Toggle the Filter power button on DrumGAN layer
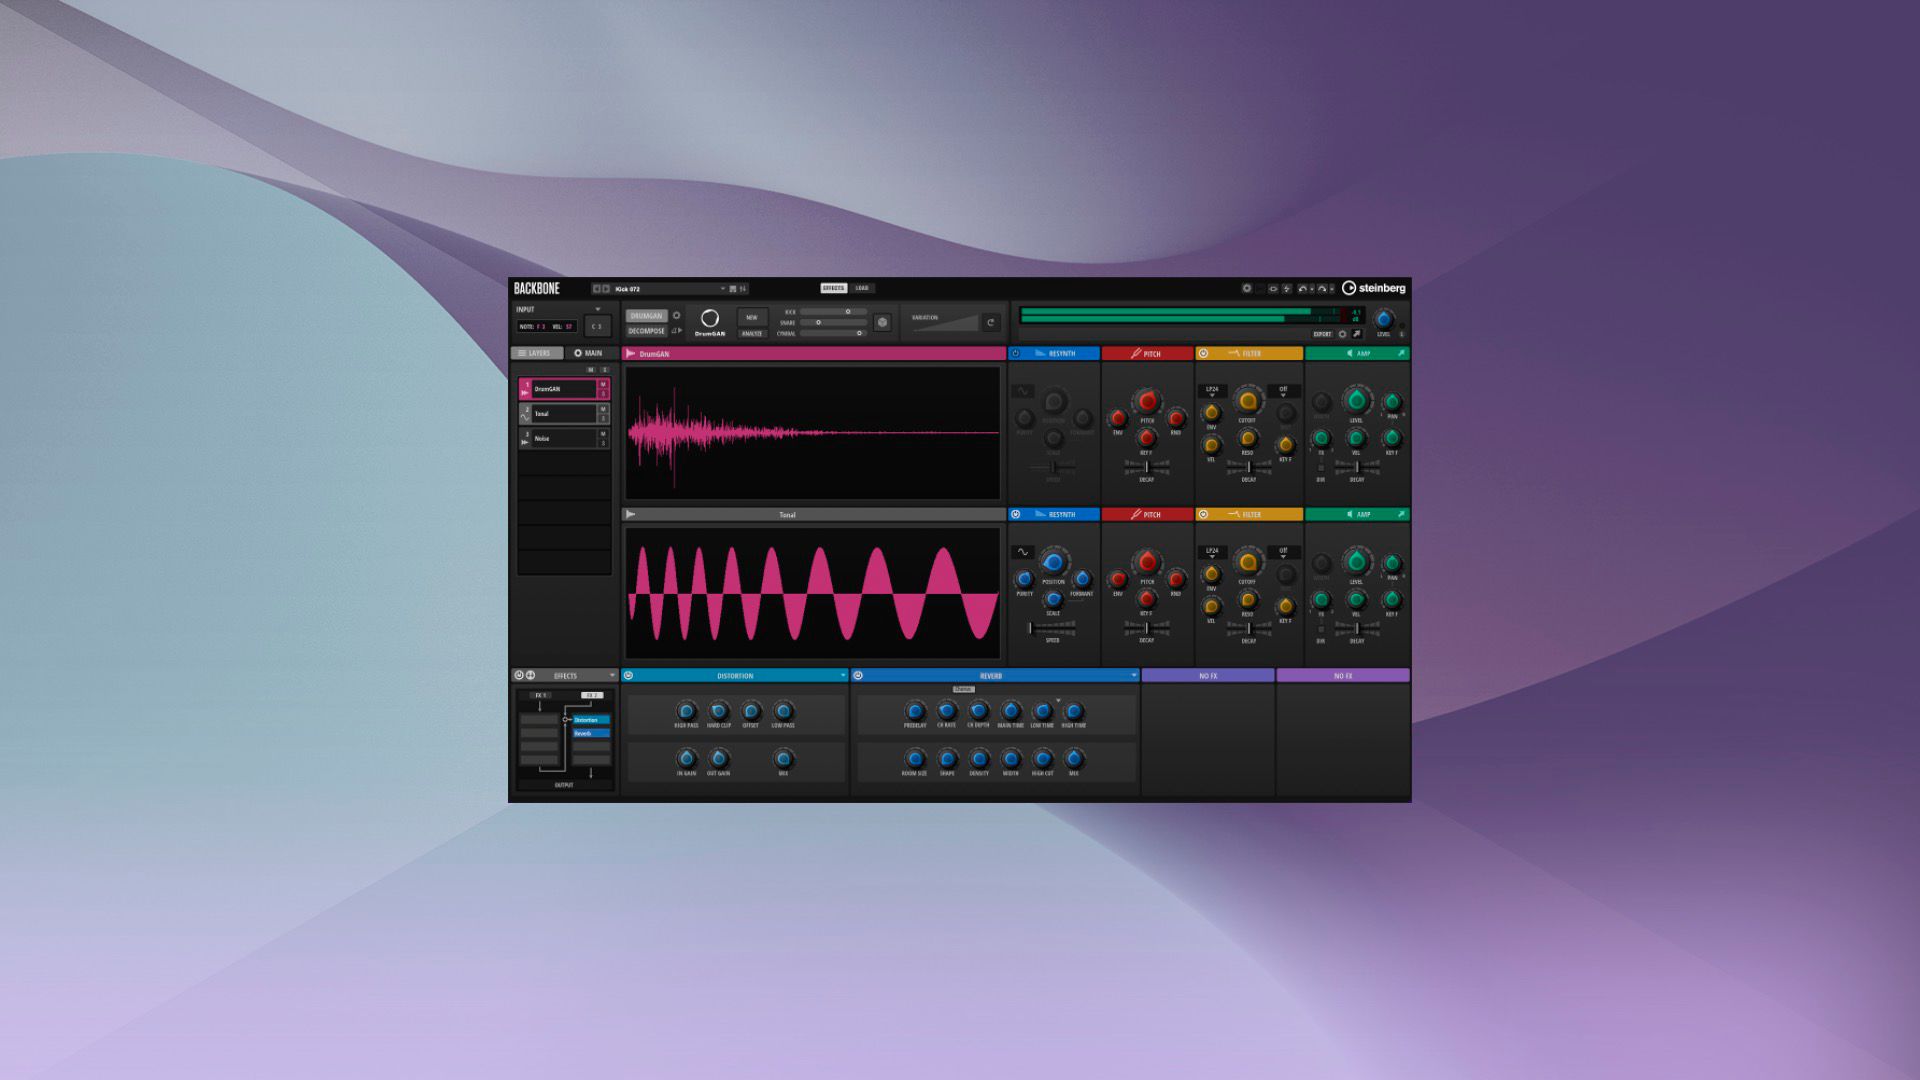This screenshot has width=1920, height=1080. (x=1203, y=354)
